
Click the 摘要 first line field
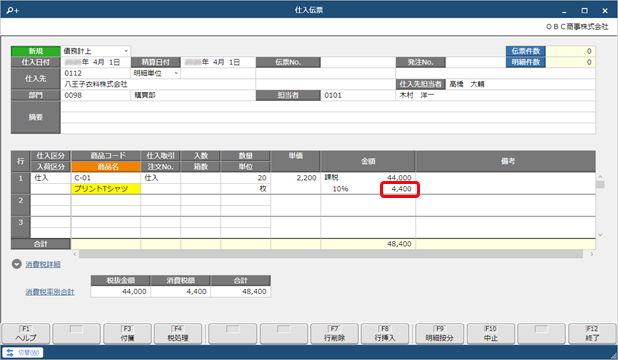point(328,106)
